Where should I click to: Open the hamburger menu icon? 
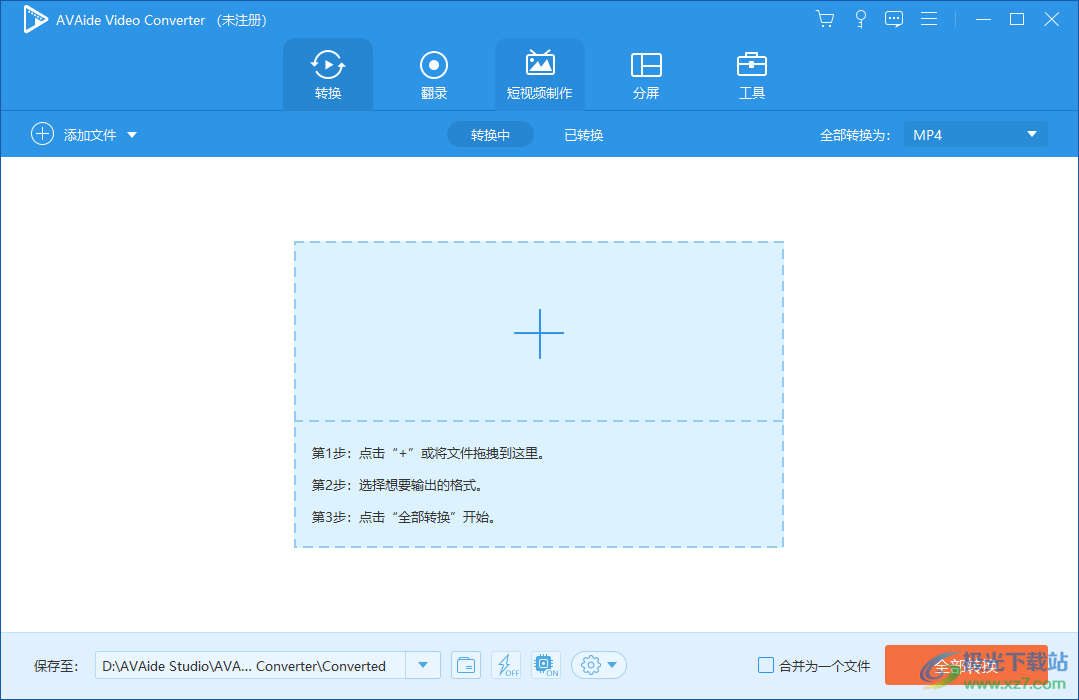pyautogui.click(x=929, y=19)
